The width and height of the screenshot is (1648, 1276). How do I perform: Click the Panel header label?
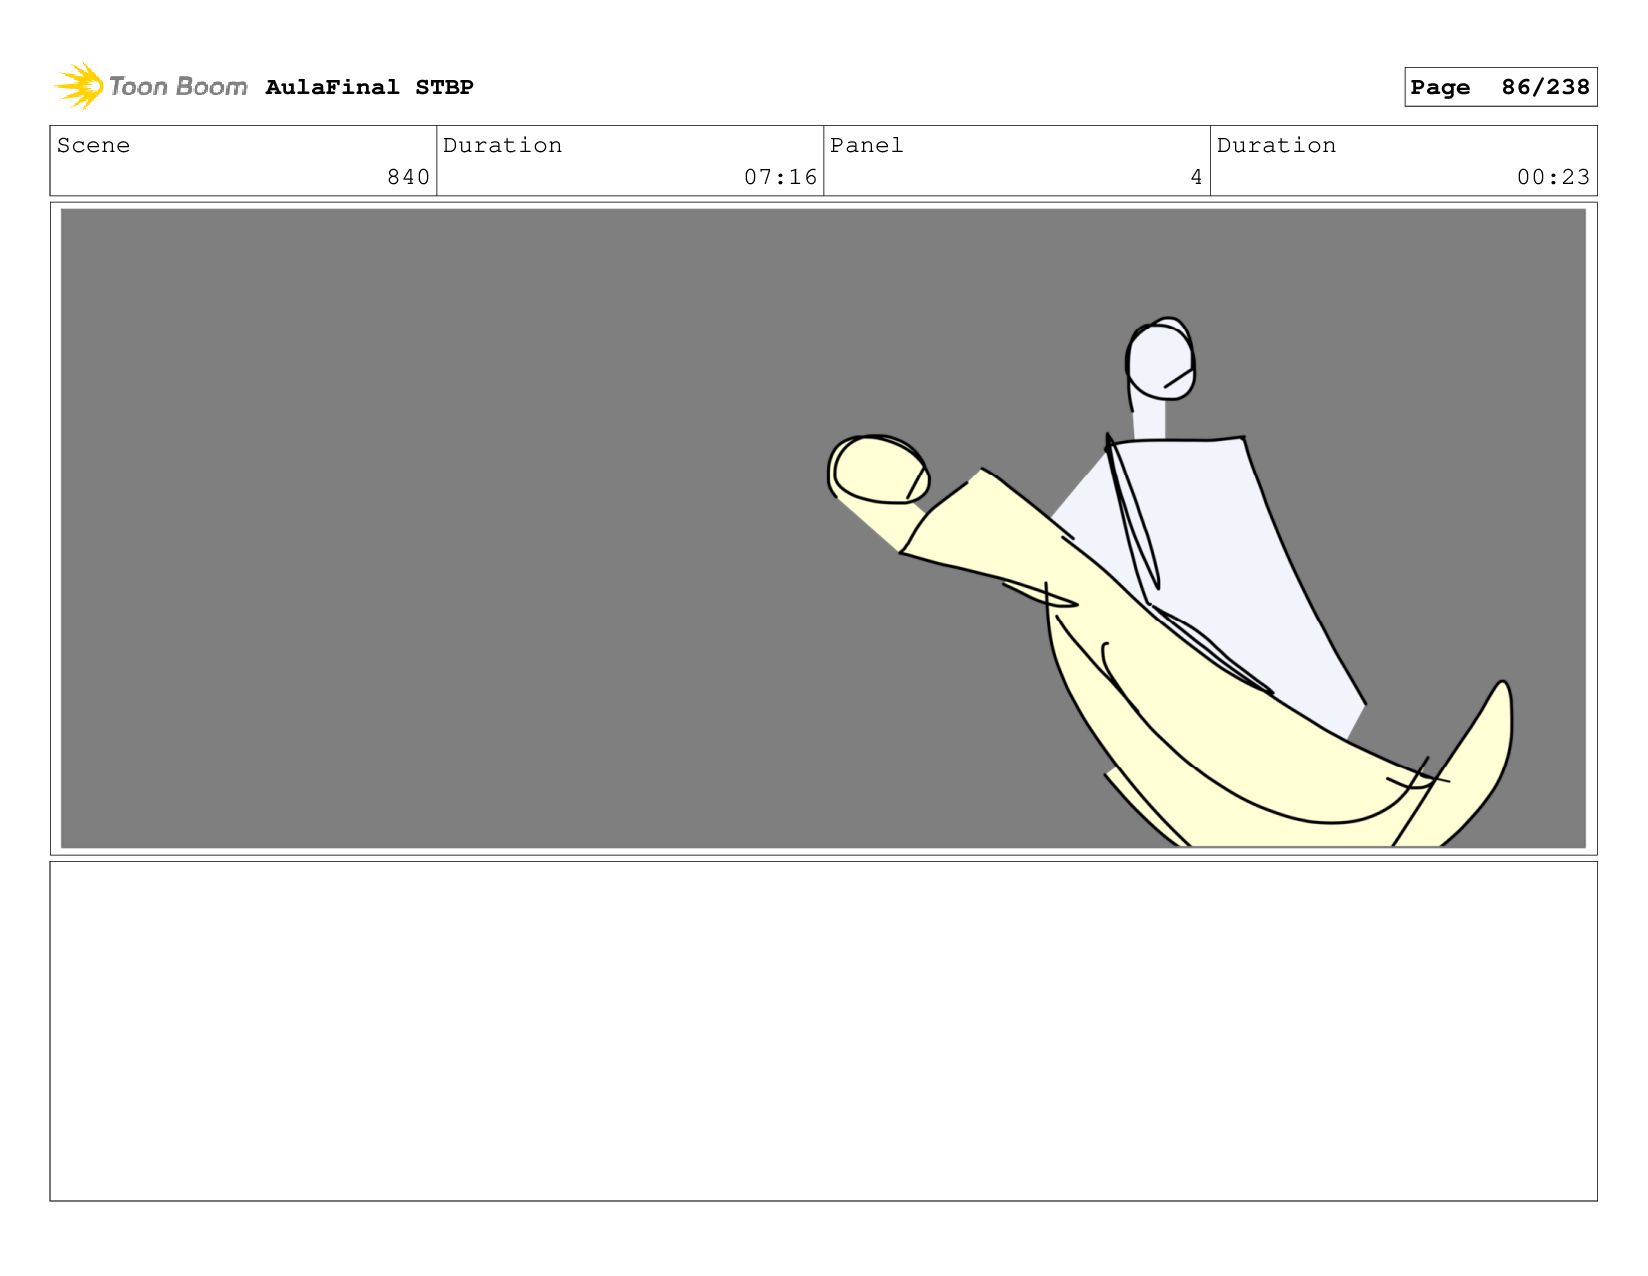point(866,145)
